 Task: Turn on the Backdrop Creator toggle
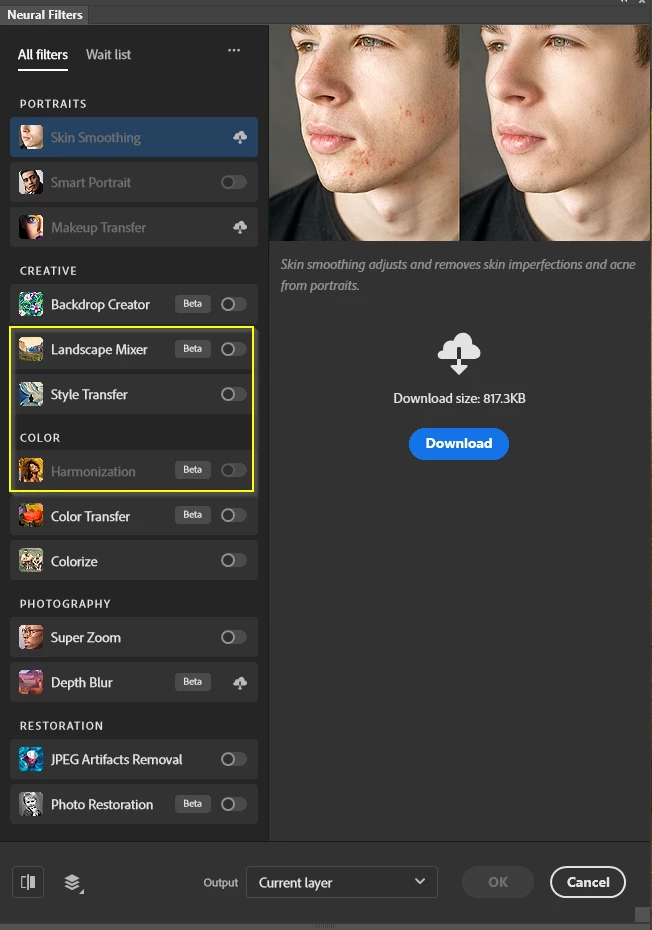point(234,304)
